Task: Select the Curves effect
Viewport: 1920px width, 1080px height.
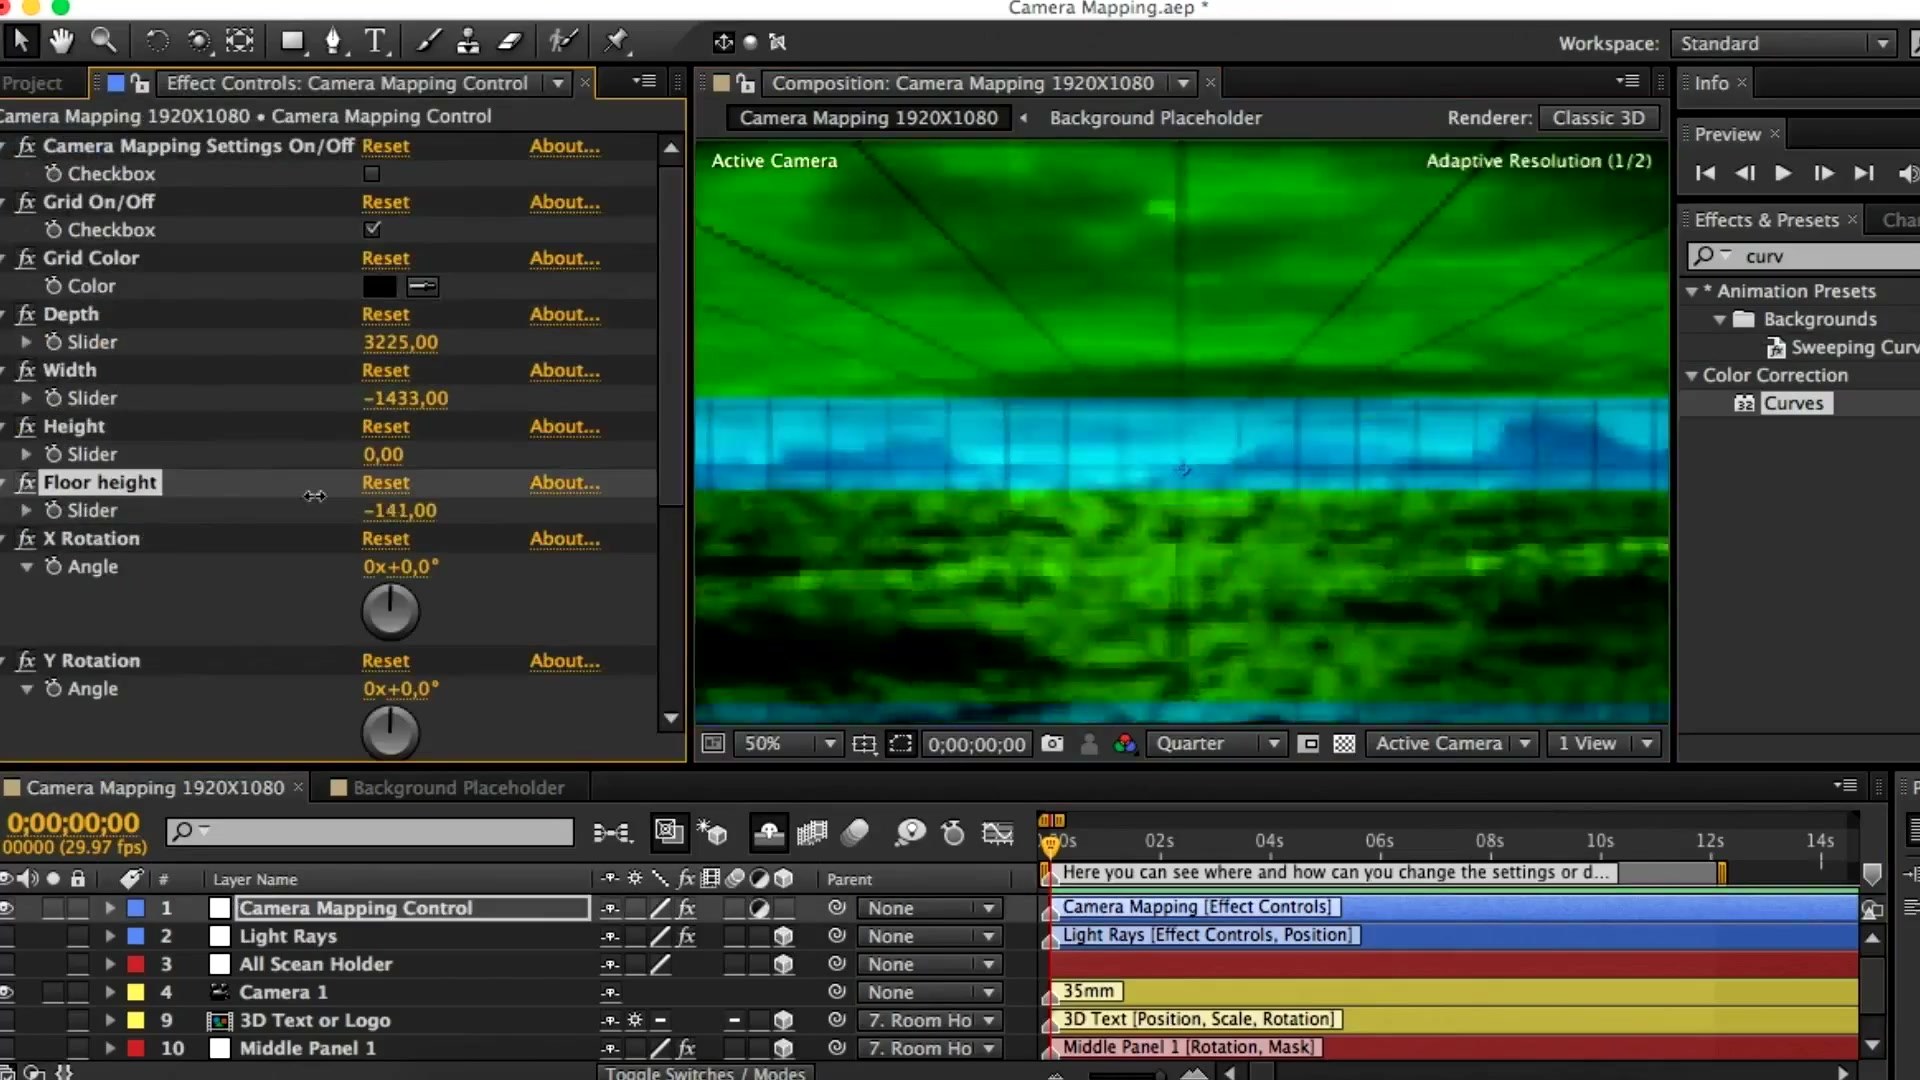Action: pyautogui.click(x=1793, y=403)
